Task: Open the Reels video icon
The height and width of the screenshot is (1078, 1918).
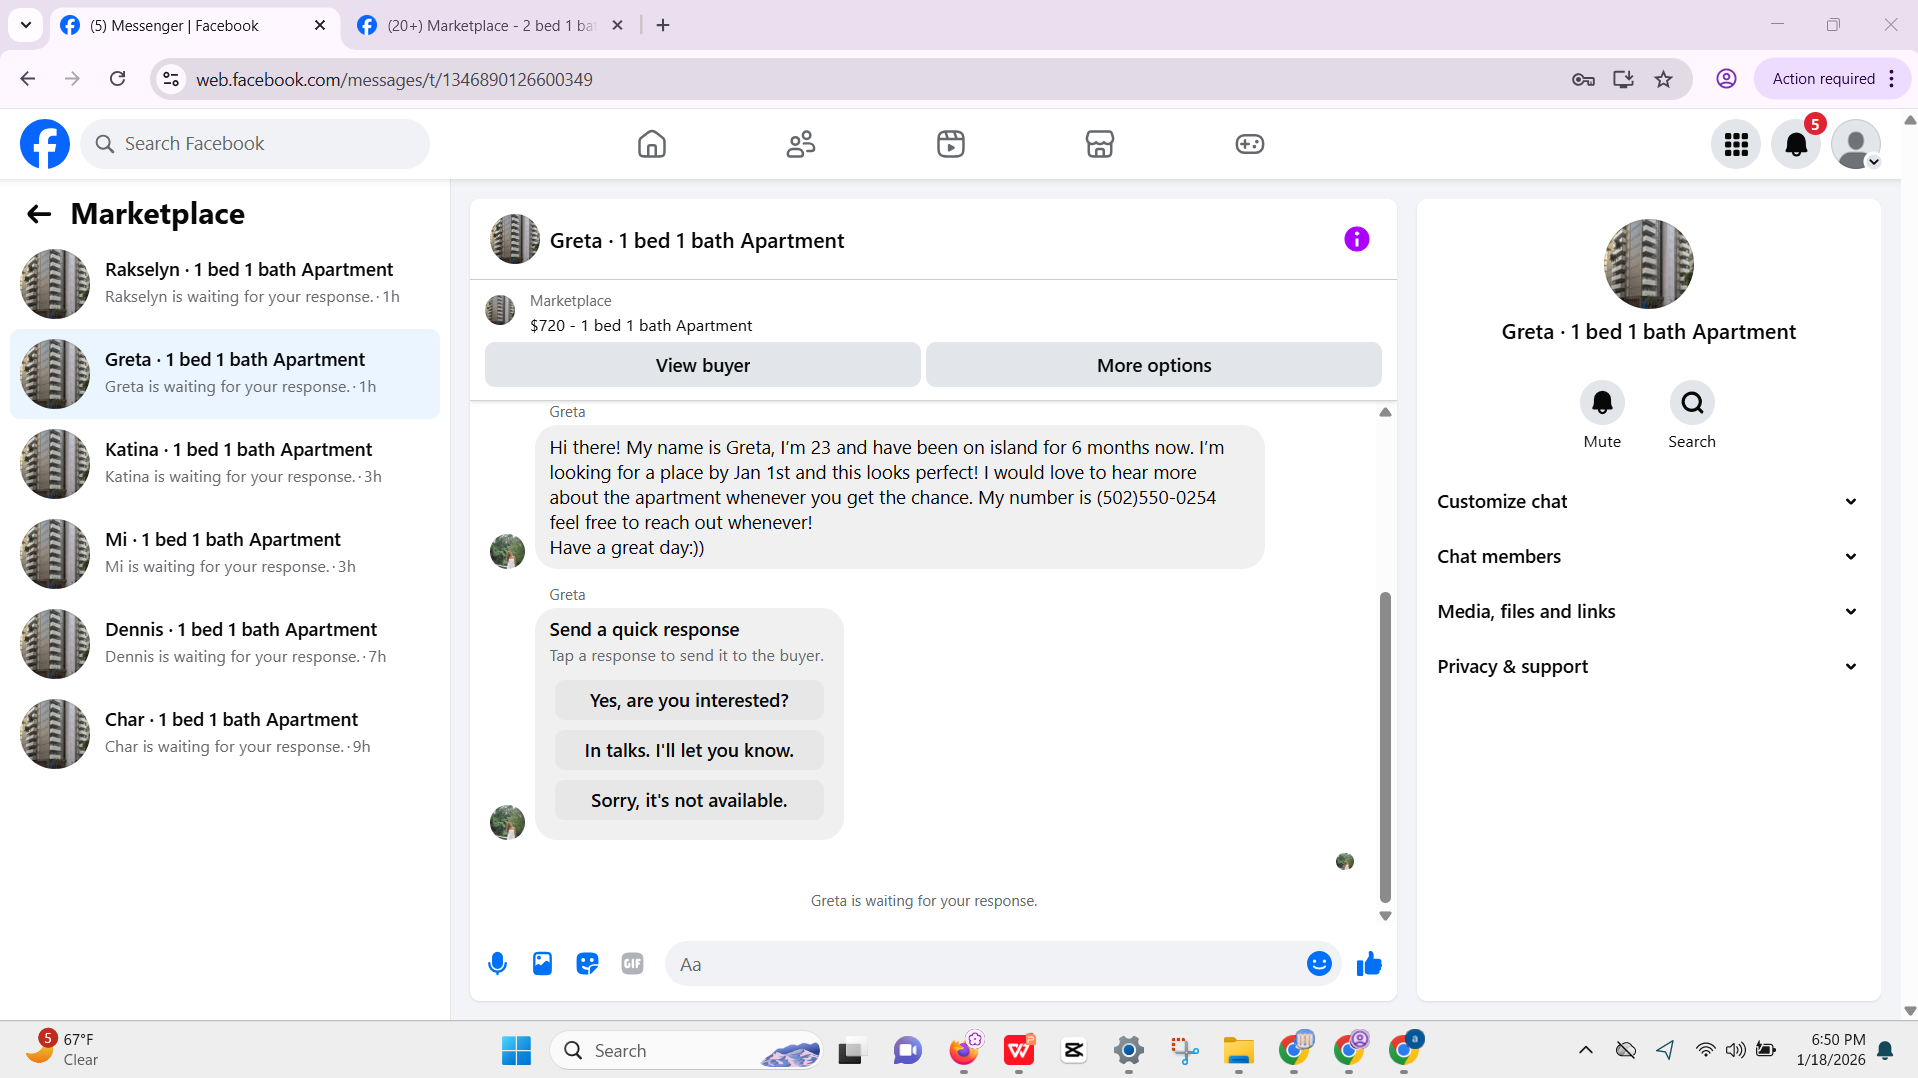Action: tap(950, 144)
